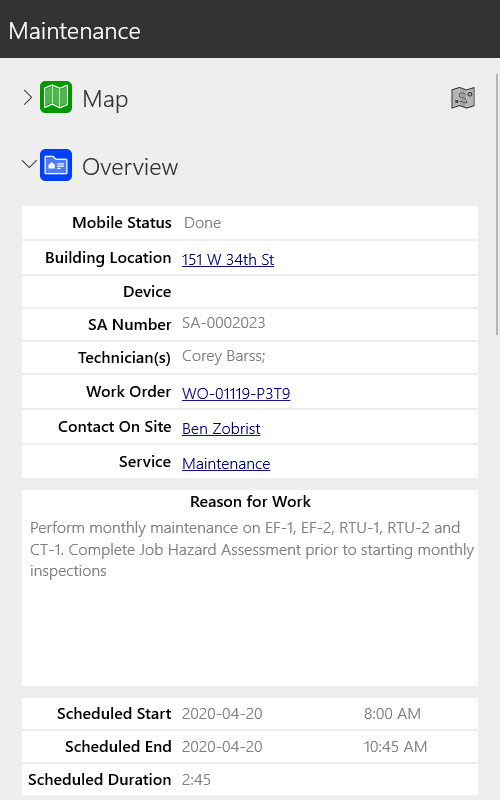Open contact Ben Zobrist link
500x800 pixels.
pos(221,429)
